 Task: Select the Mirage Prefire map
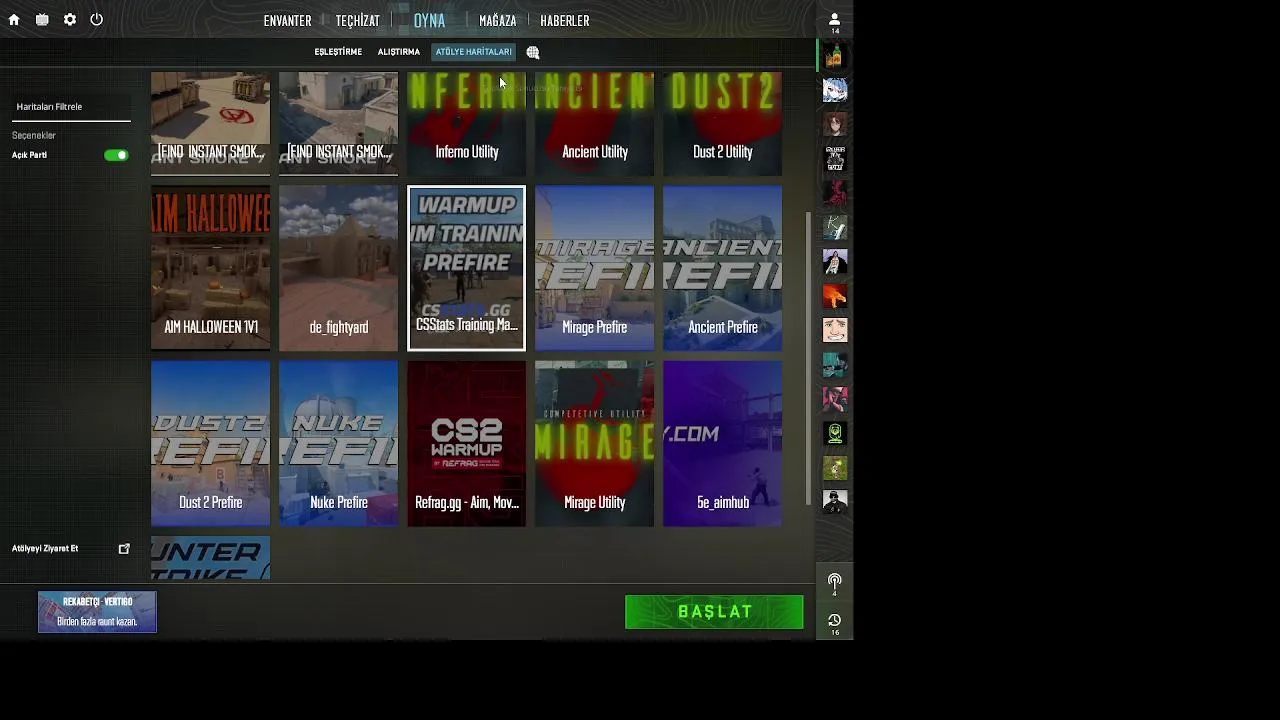coord(594,268)
